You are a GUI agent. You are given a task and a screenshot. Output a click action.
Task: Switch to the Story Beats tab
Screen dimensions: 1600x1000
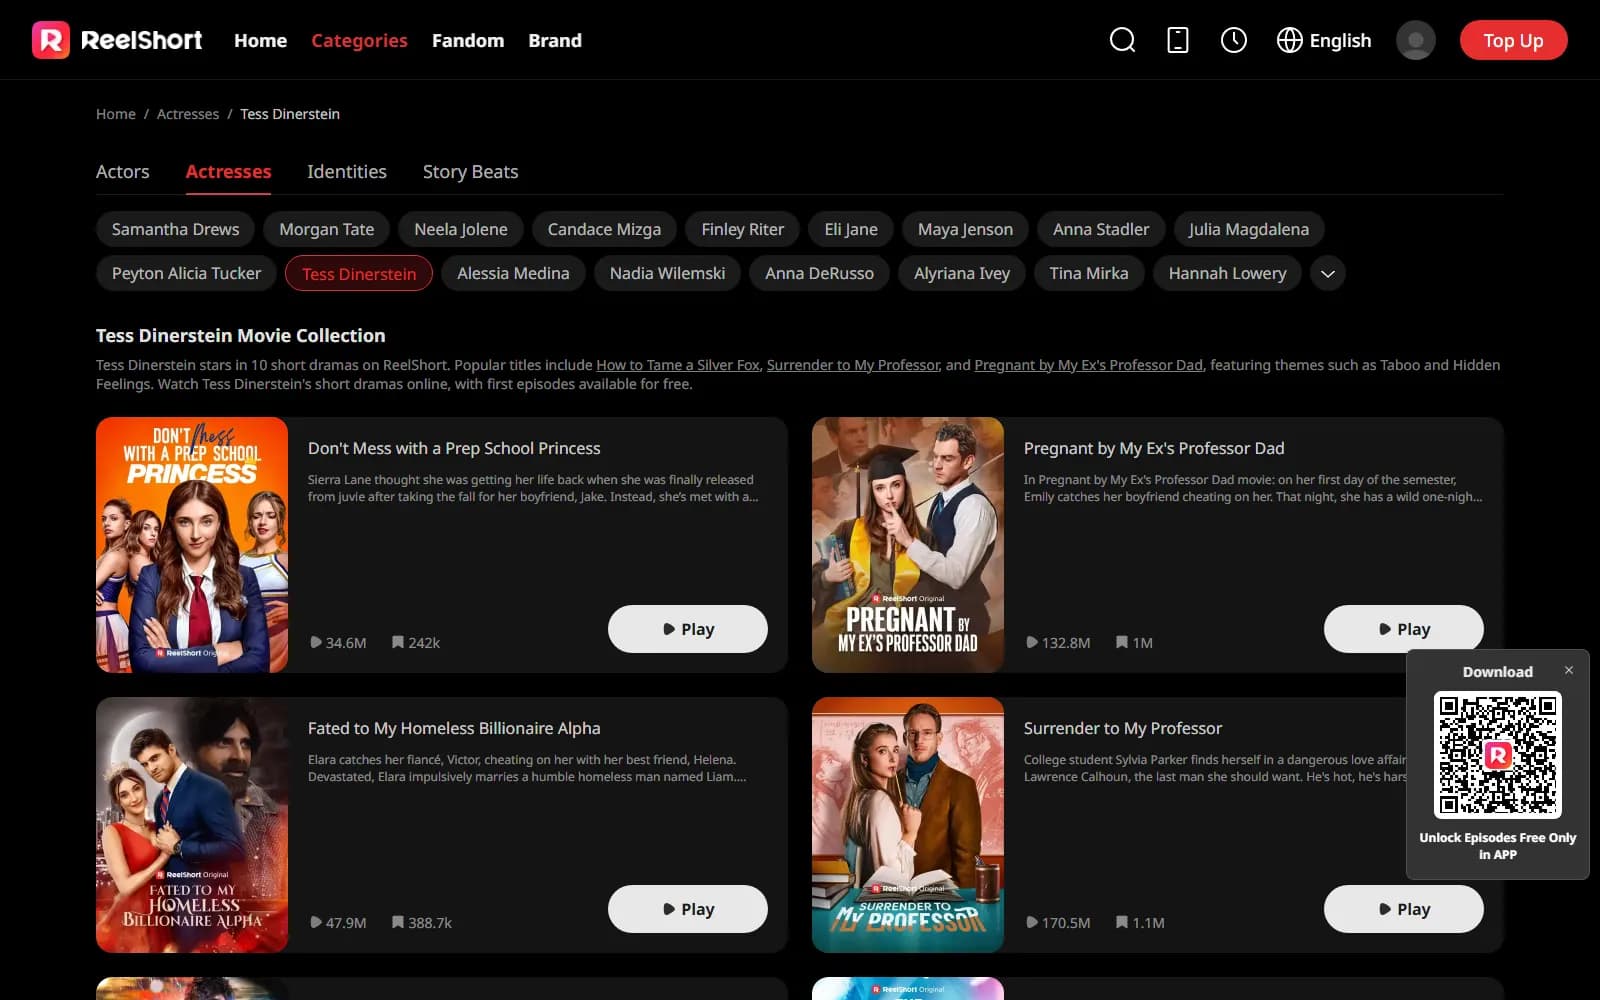click(x=470, y=172)
